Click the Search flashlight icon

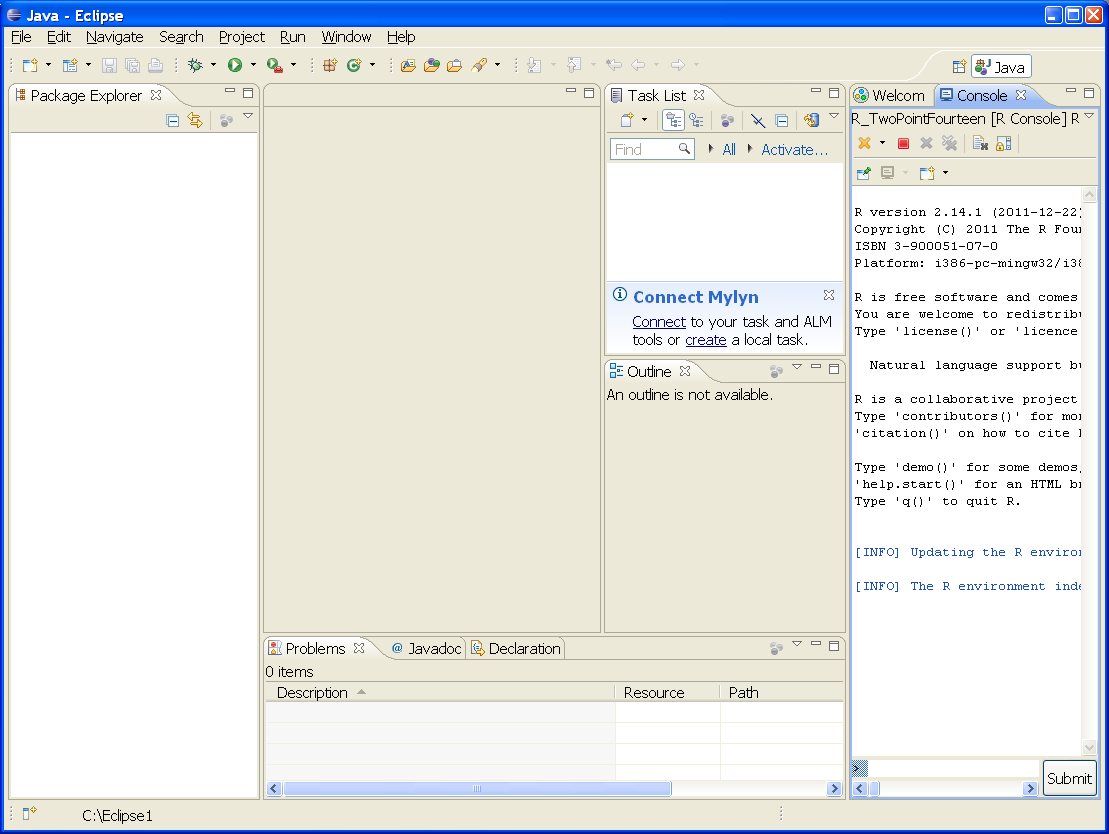pos(479,66)
